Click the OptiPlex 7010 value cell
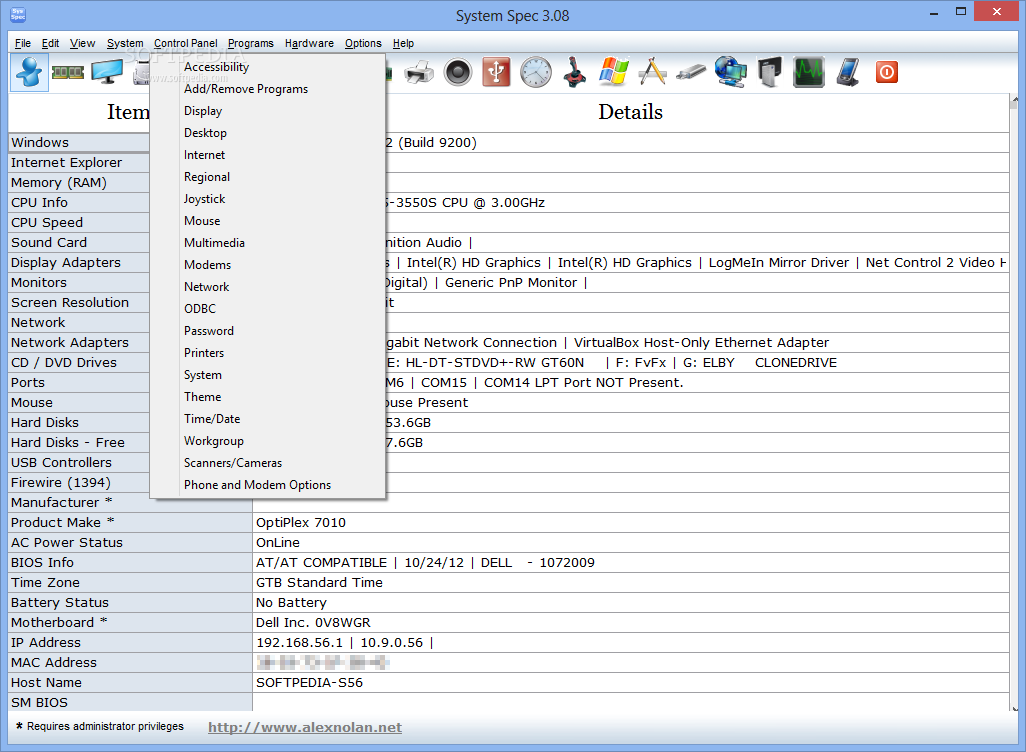 click(x=631, y=523)
